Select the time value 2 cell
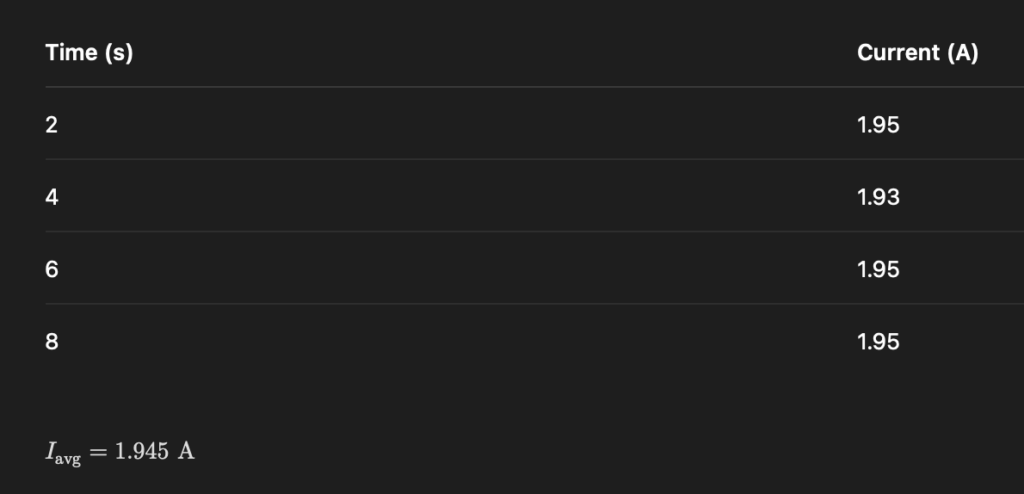The height and width of the screenshot is (494, 1024). pos(51,125)
